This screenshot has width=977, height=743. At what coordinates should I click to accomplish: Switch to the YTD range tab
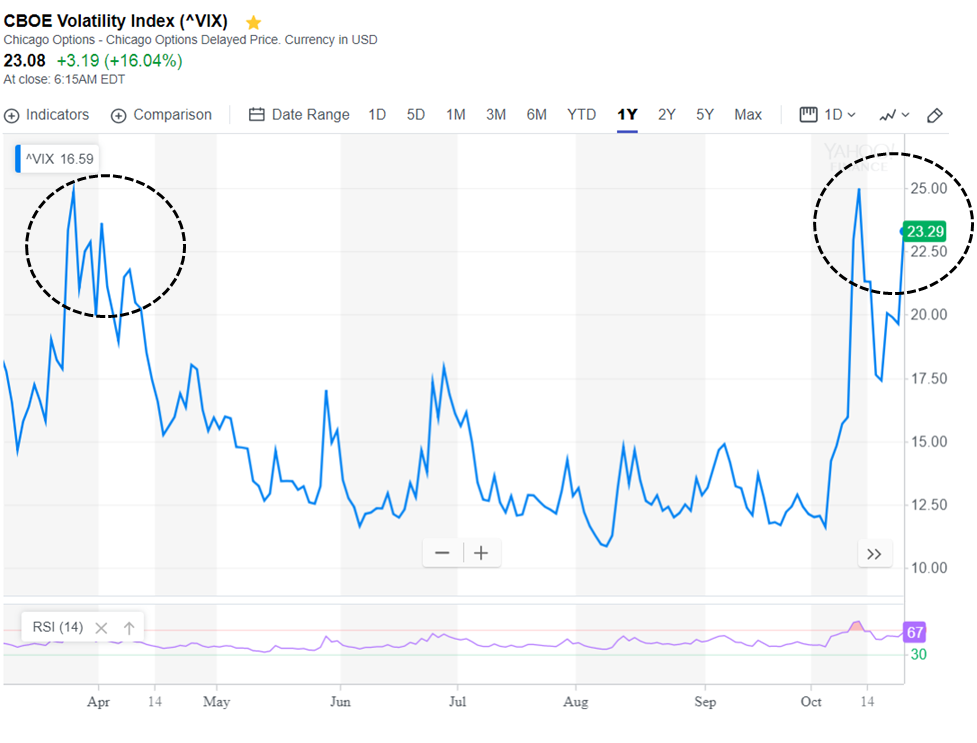click(x=581, y=114)
